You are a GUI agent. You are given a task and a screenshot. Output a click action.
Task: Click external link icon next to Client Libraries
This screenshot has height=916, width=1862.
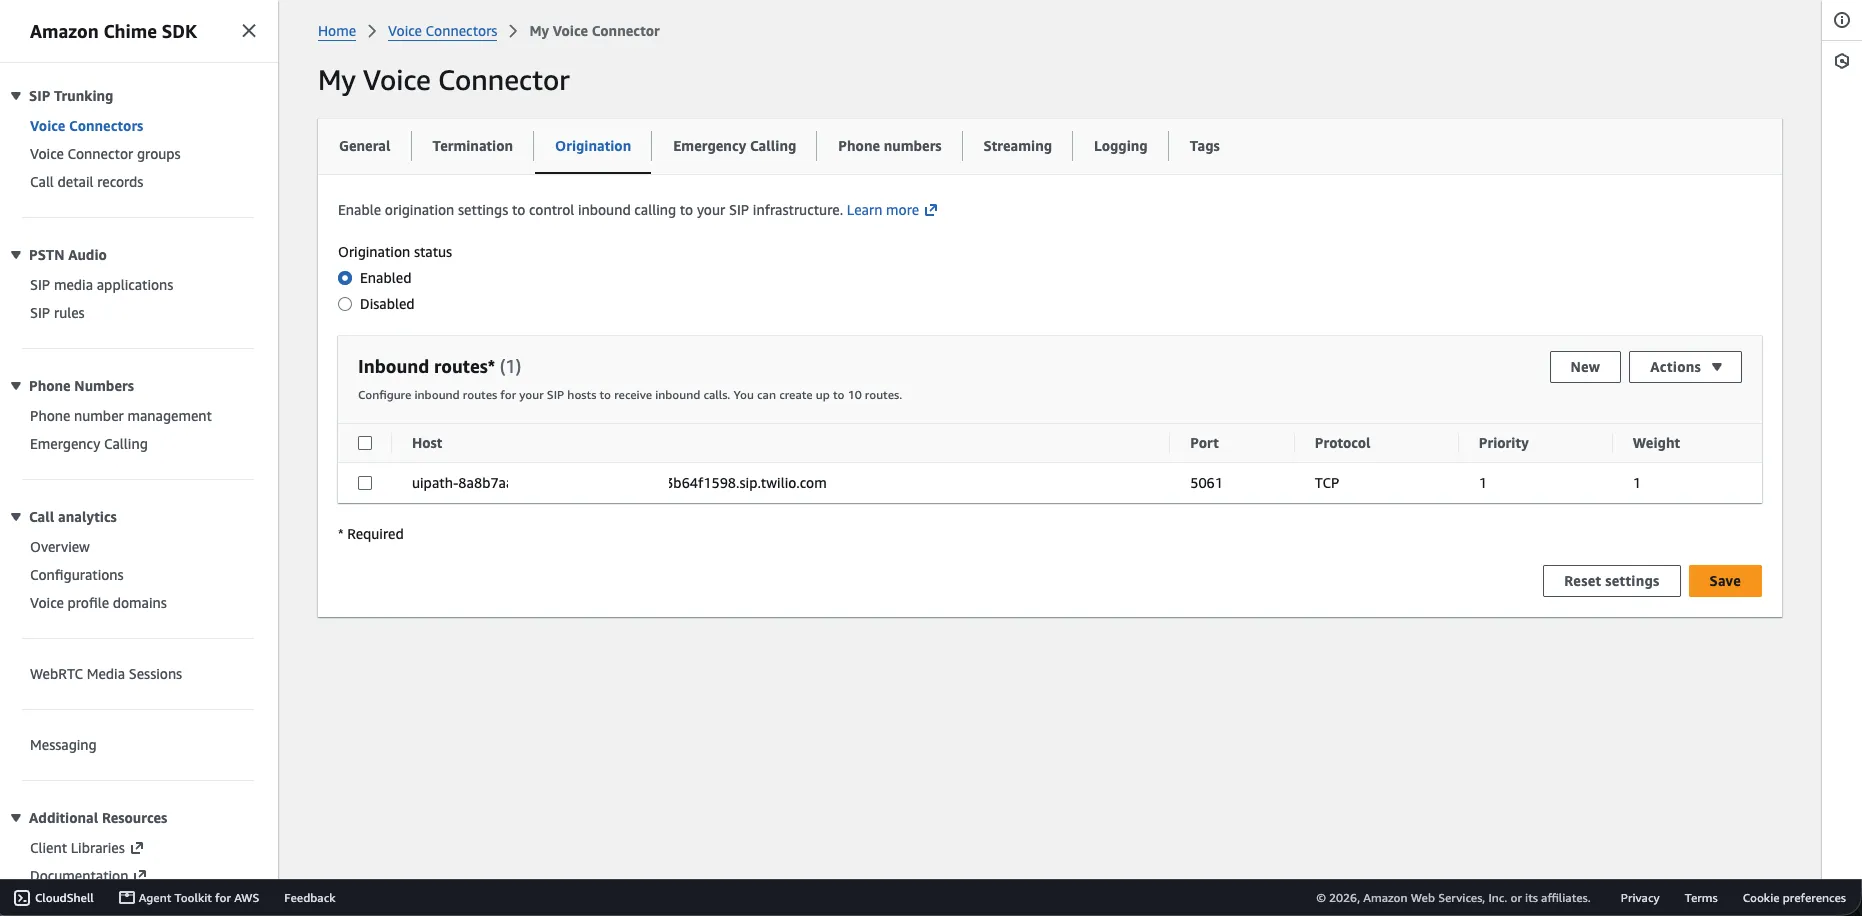[137, 848]
